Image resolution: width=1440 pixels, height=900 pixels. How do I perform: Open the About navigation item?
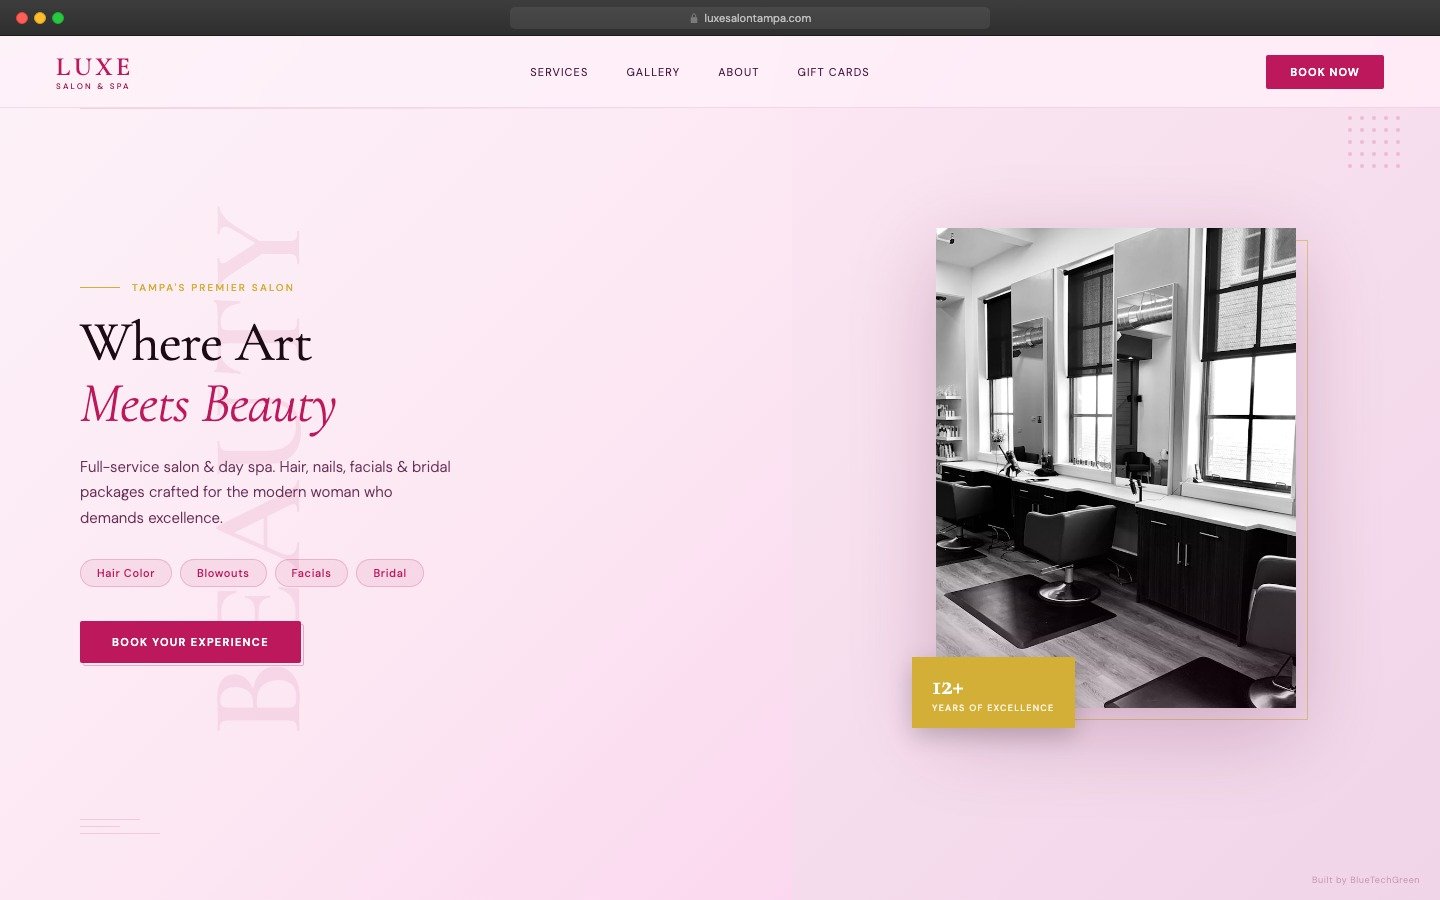point(738,72)
